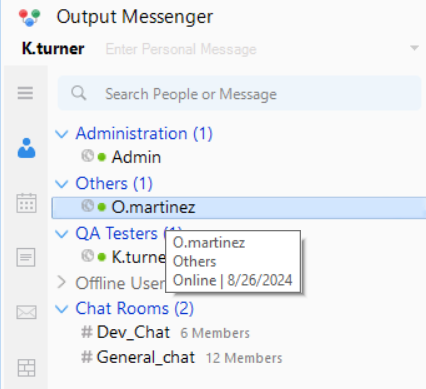Collapse the Administration group

(62, 134)
